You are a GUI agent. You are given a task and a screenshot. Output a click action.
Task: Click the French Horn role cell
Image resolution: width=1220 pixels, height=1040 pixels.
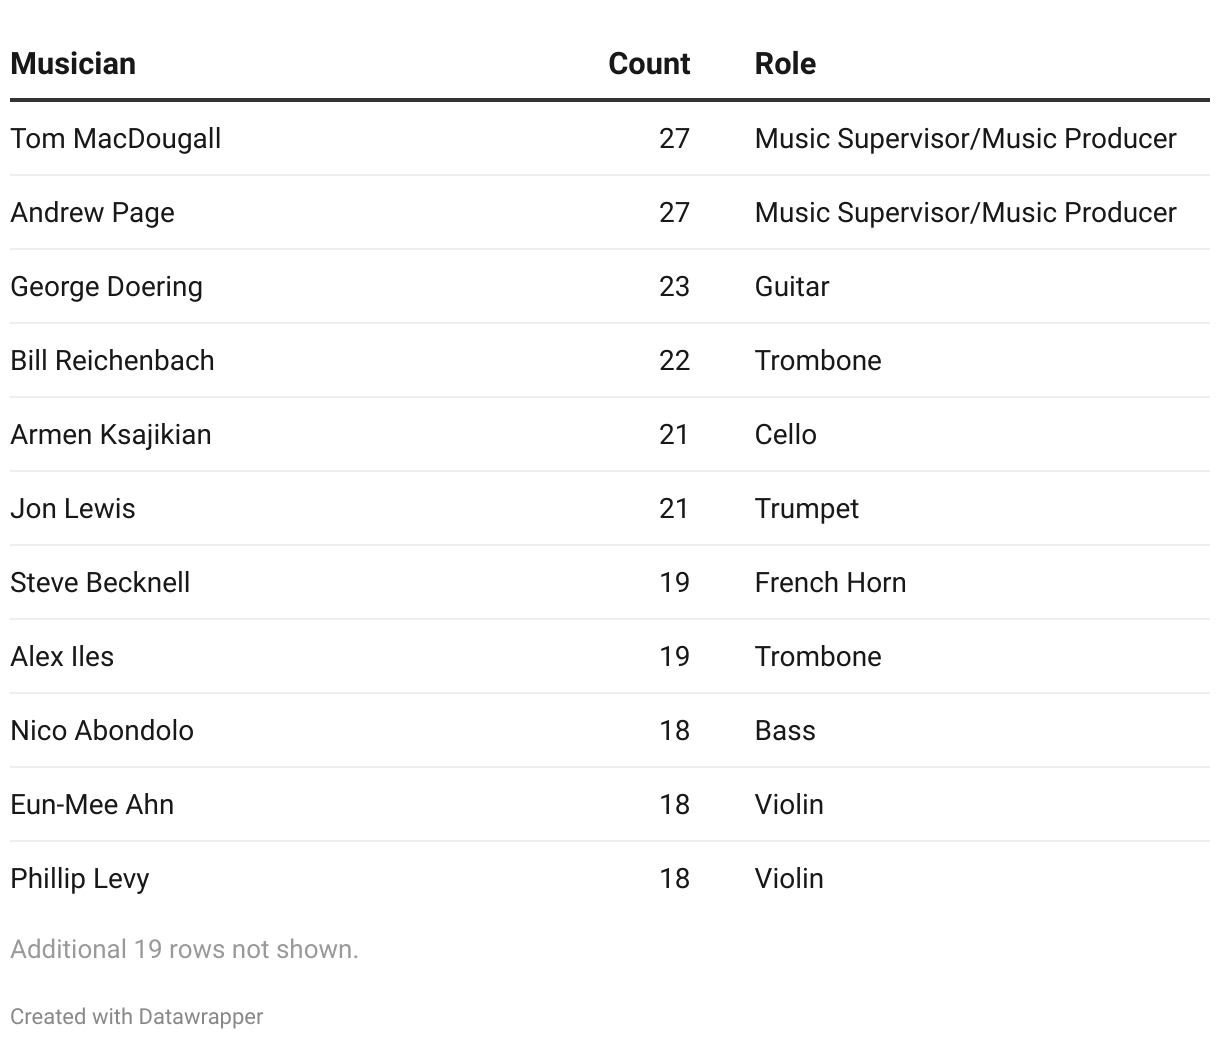coord(830,582)
